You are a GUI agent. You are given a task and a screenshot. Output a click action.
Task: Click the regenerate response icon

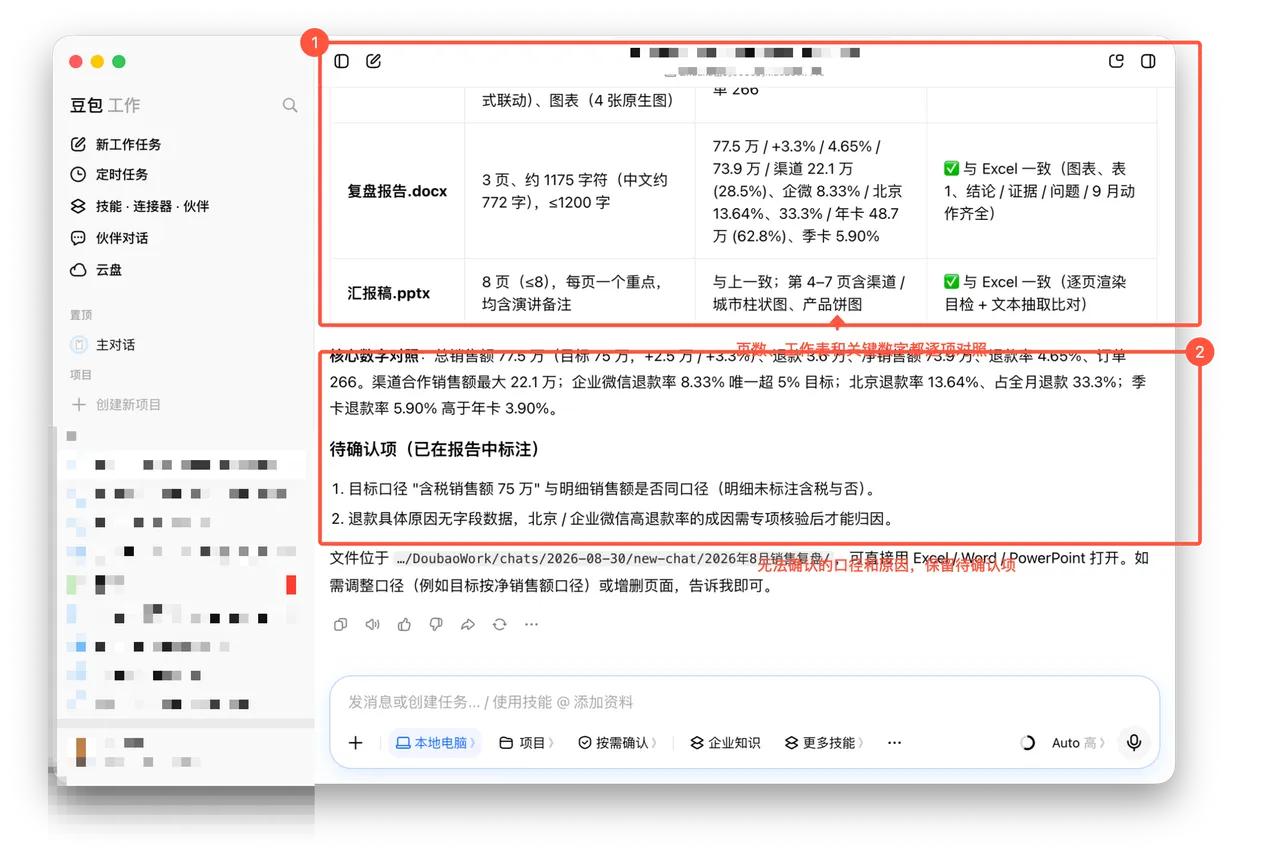499,624
